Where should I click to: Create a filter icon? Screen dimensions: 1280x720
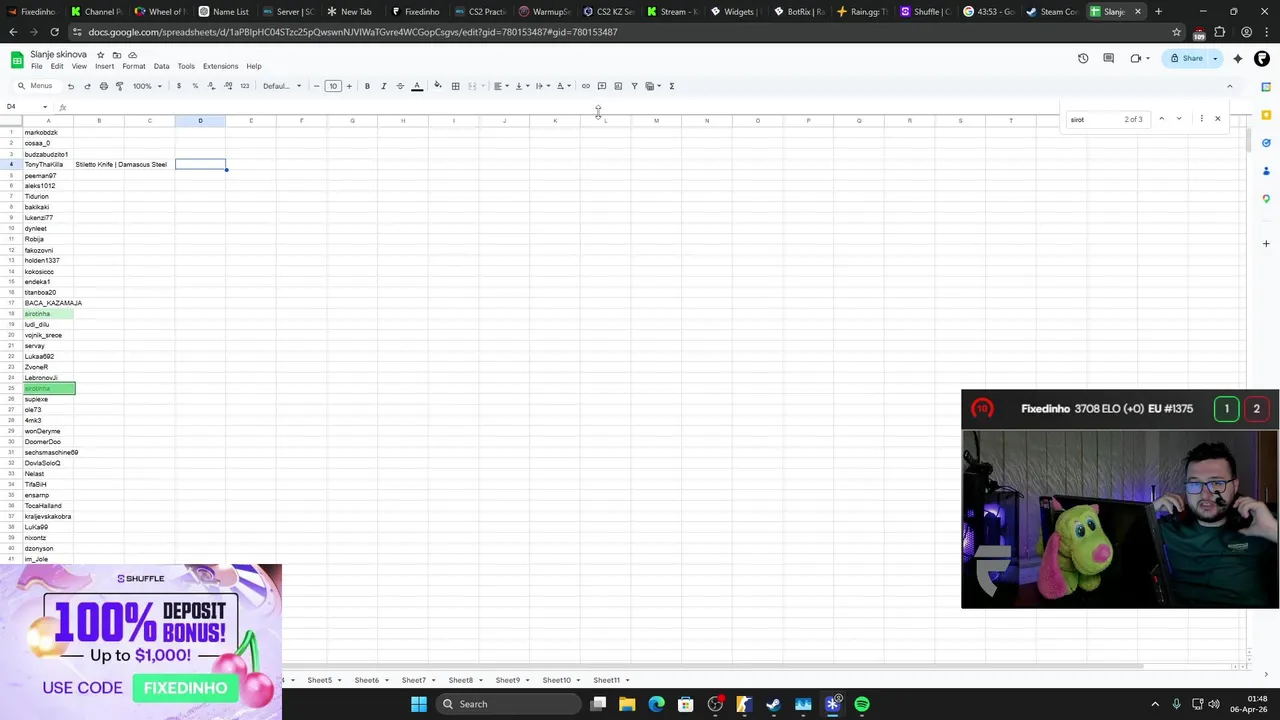click(634, 86)
